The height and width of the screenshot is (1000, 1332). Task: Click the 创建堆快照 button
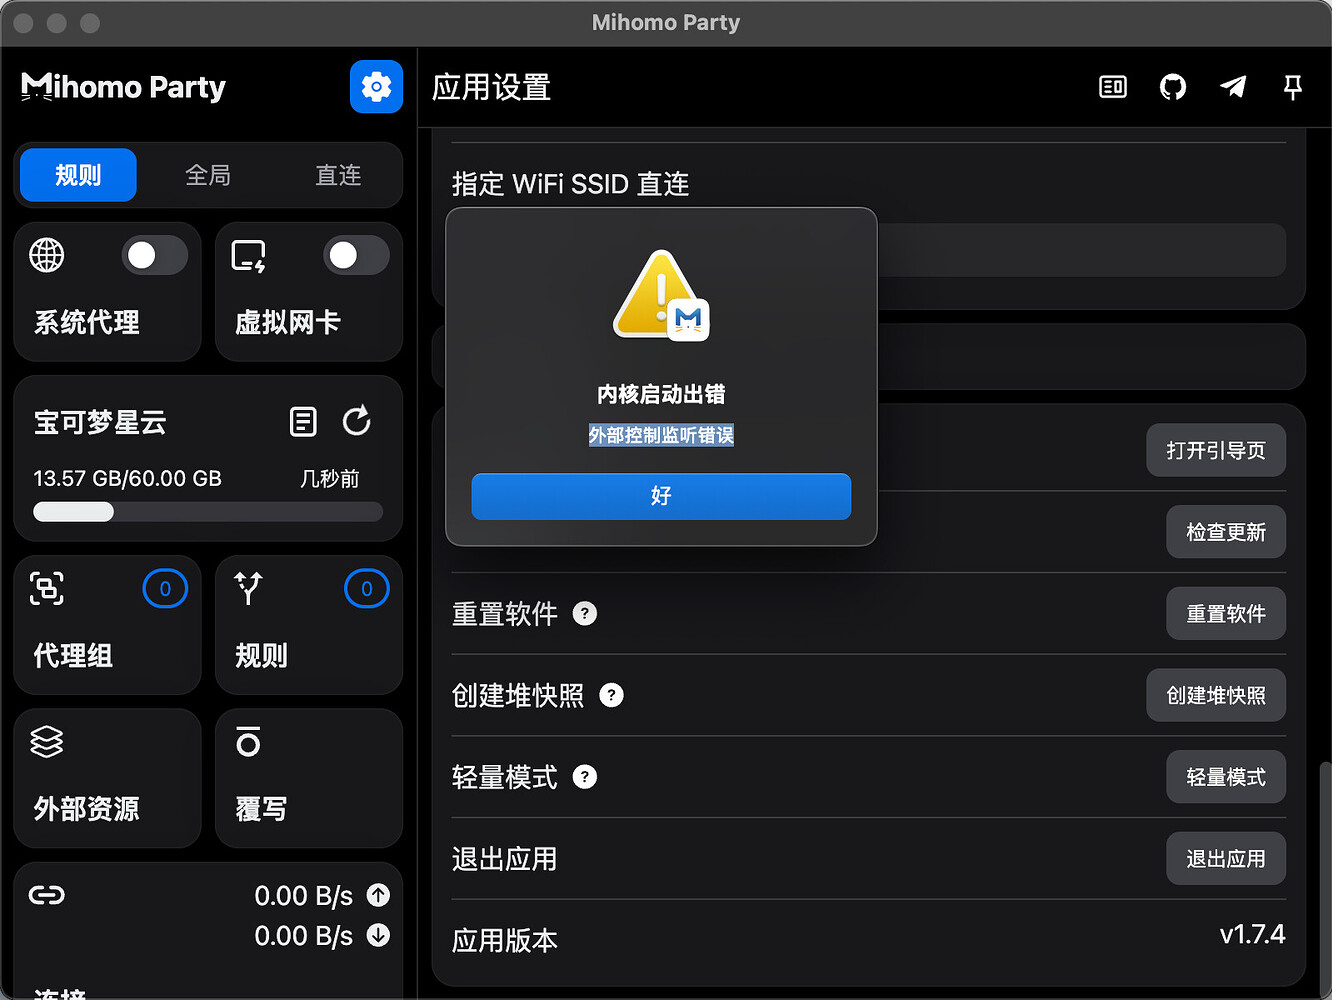[1216, 695]
